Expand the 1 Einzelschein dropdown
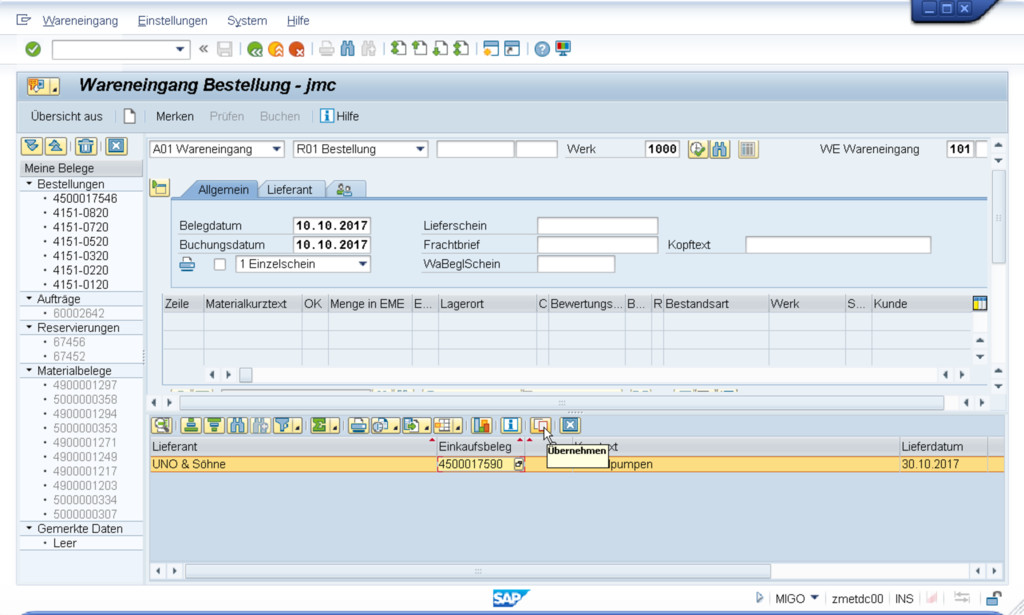 click(302, 264)
